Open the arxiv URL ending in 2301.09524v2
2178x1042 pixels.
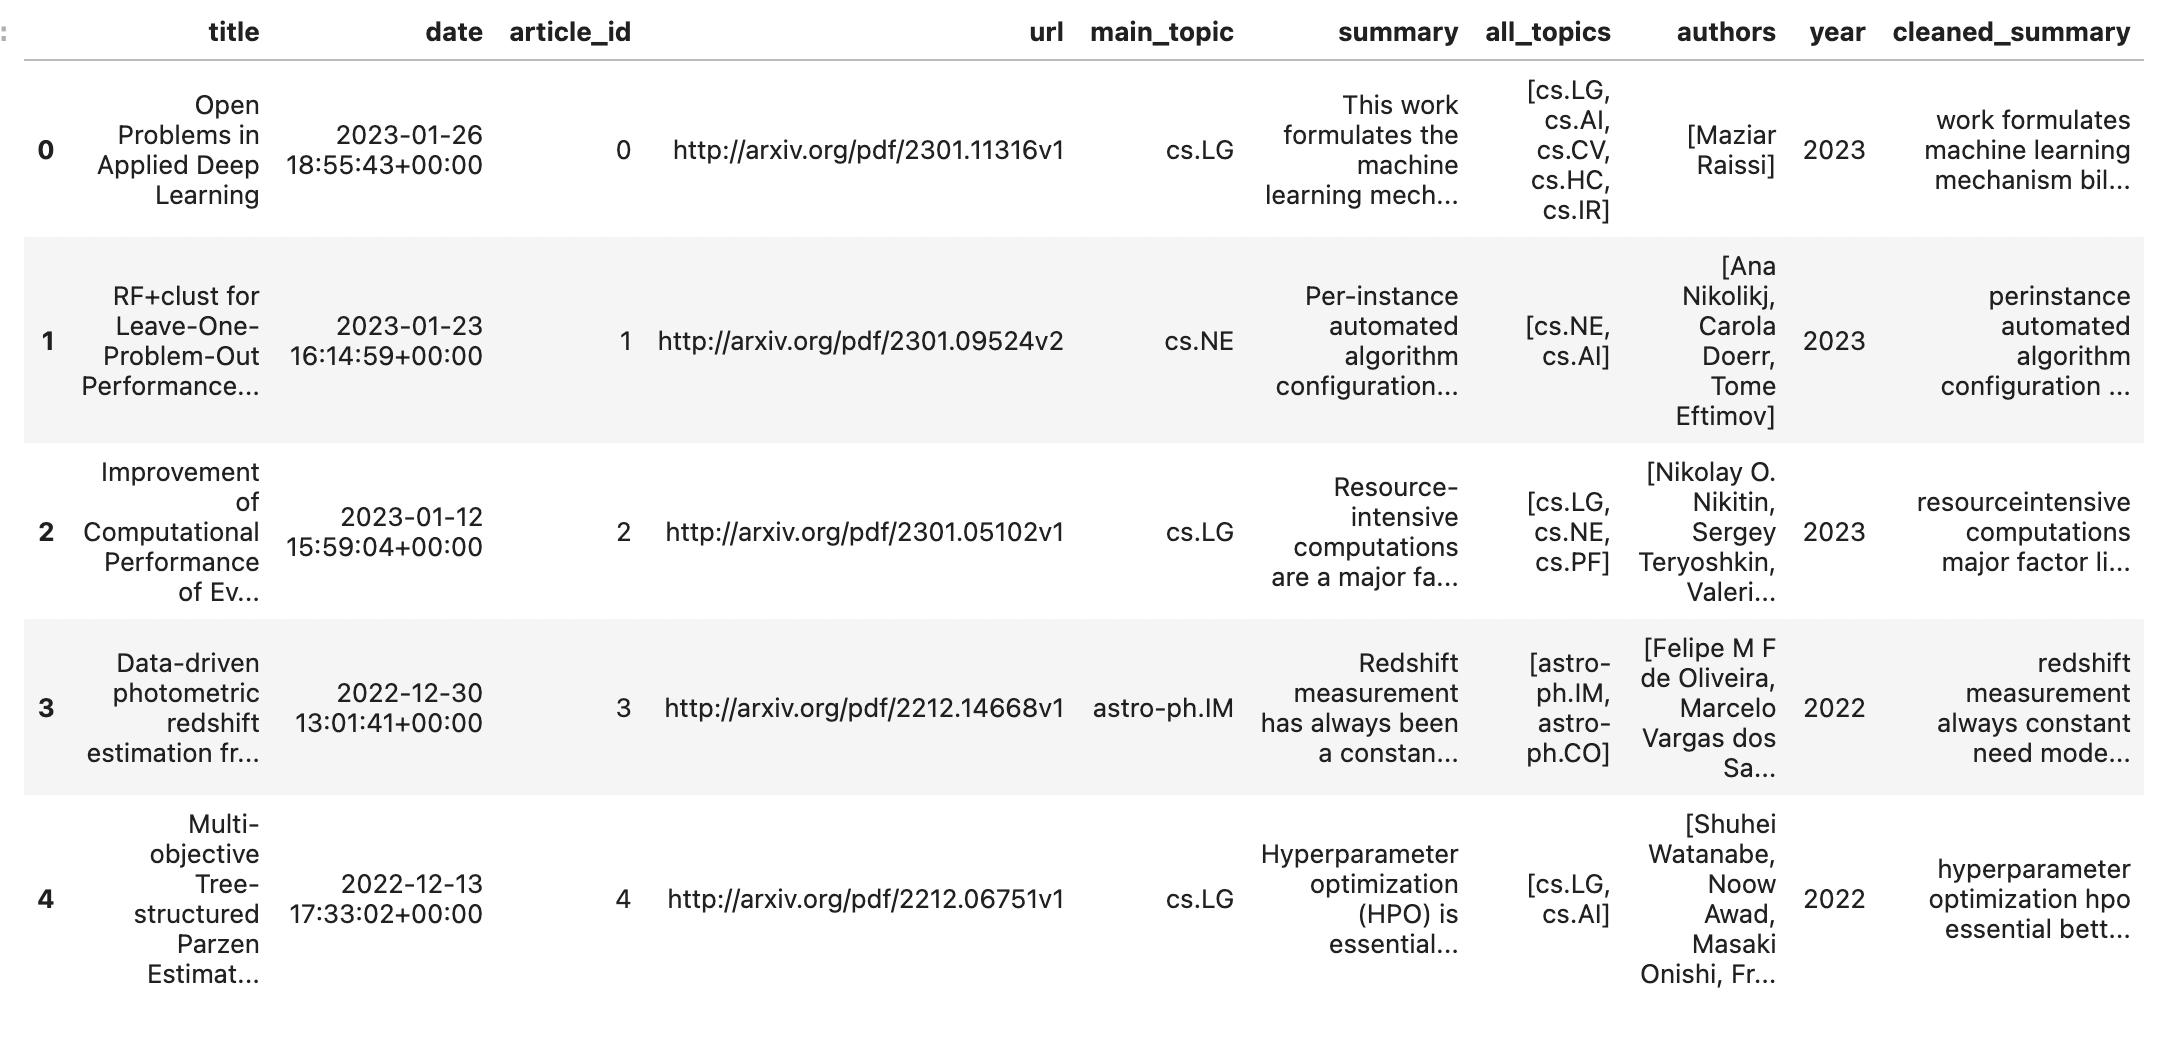[x=860, y=341]
